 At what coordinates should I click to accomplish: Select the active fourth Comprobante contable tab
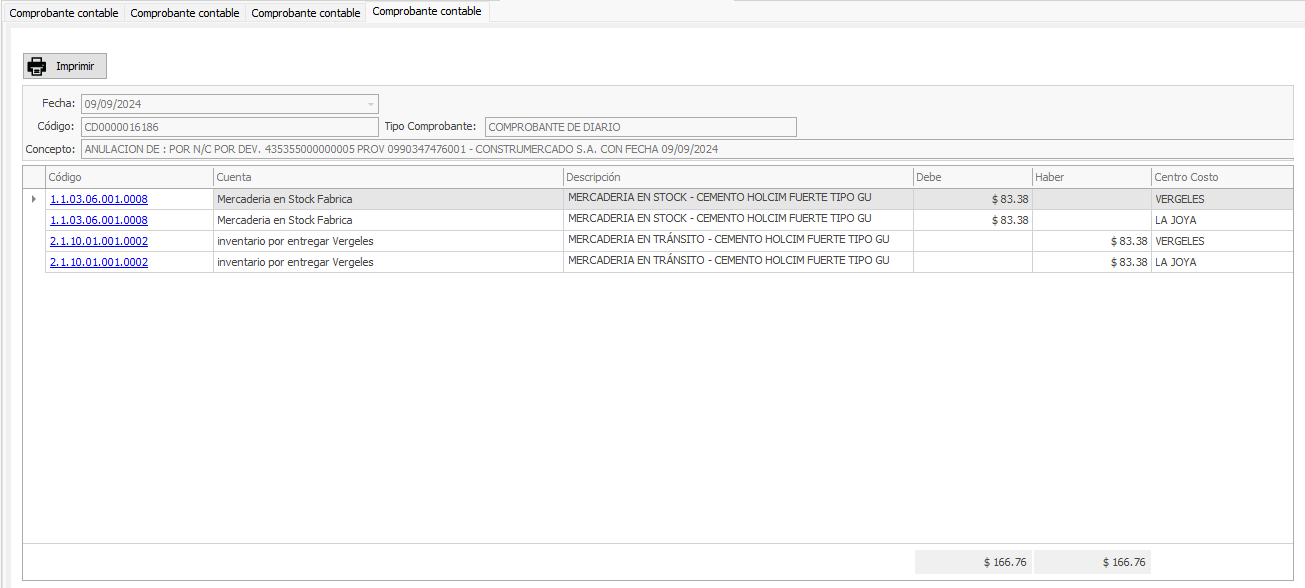coord(427,12)
